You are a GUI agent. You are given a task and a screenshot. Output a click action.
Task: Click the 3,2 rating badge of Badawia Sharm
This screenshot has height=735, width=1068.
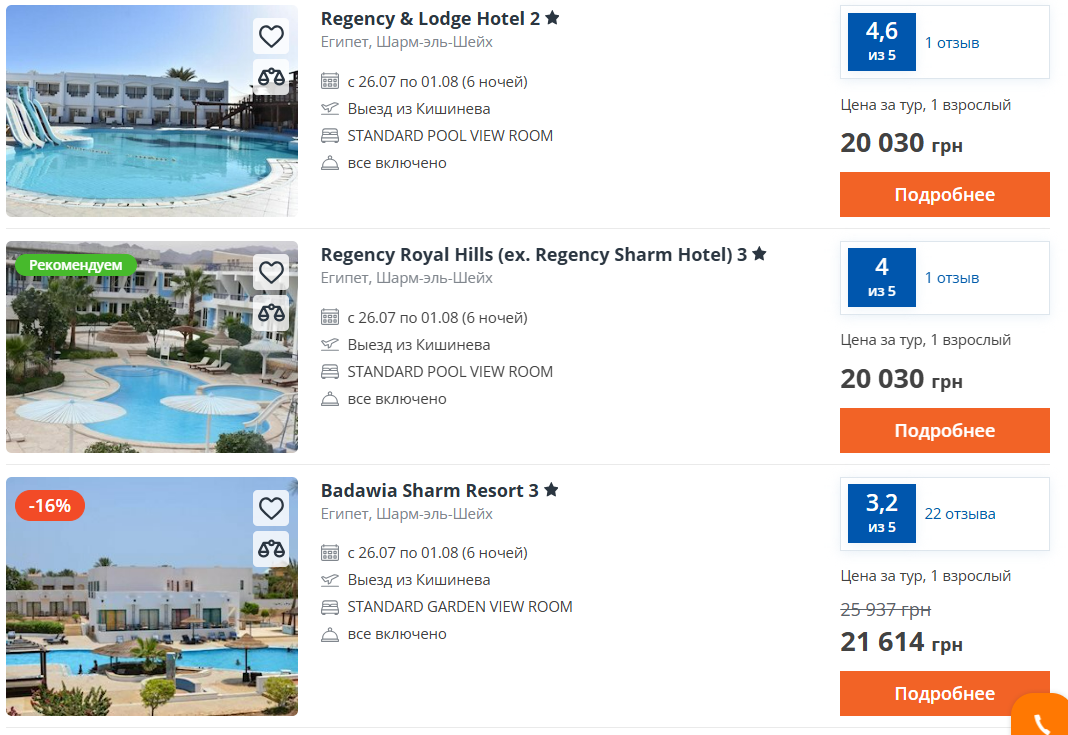(x=881, y=513)
